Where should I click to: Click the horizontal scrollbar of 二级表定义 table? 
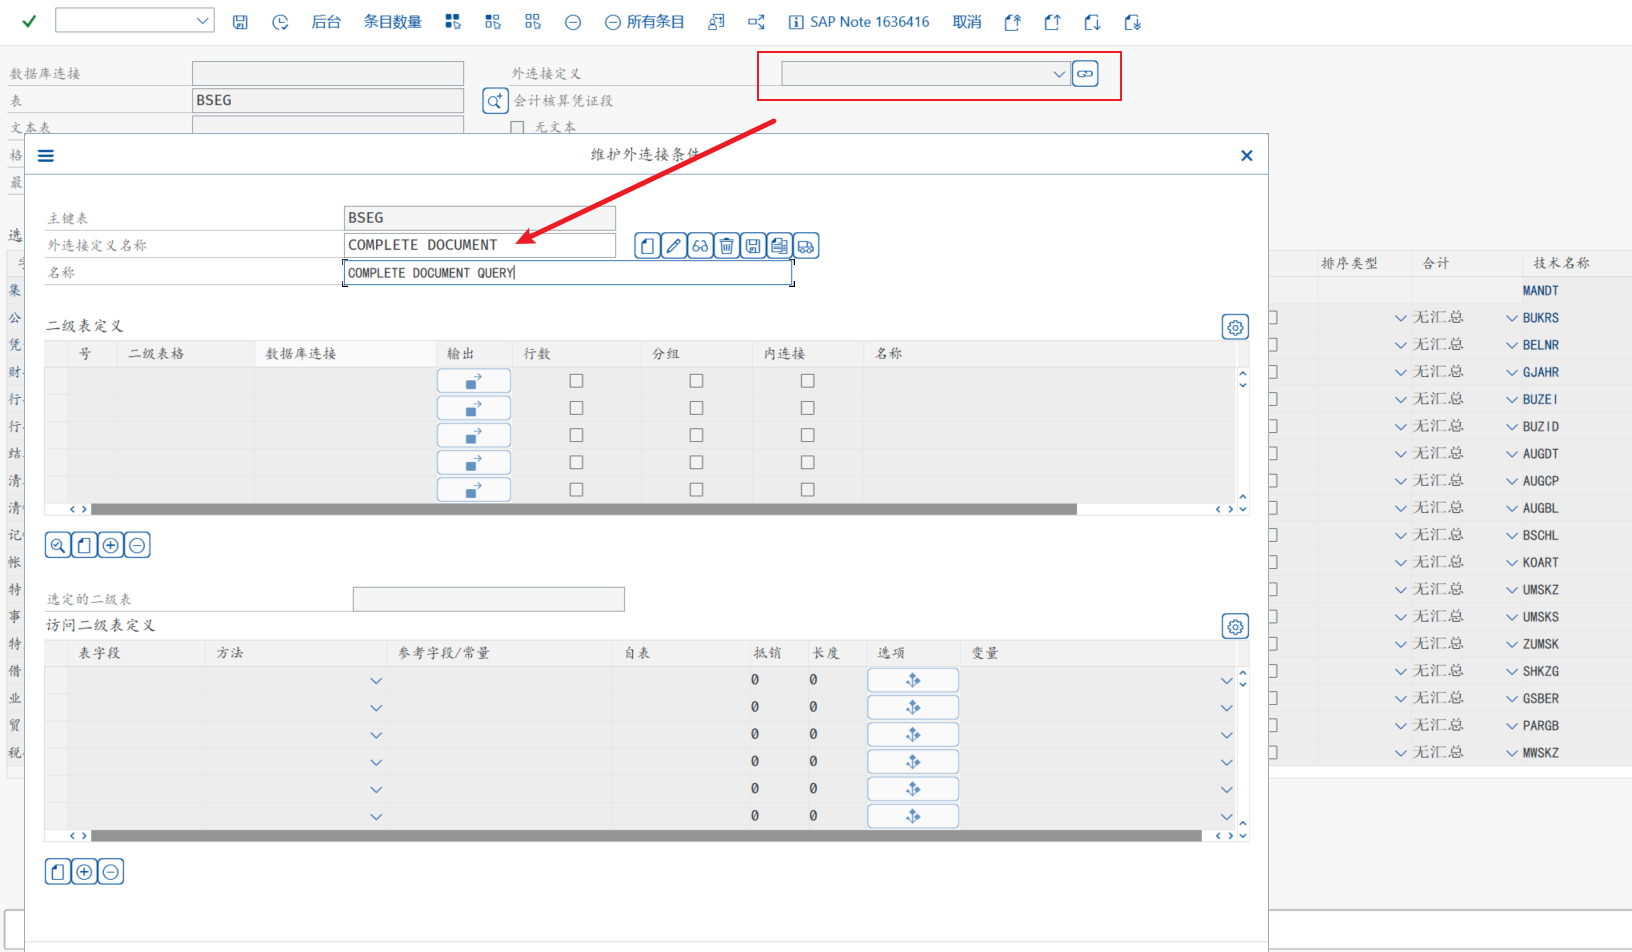(584, 509)
